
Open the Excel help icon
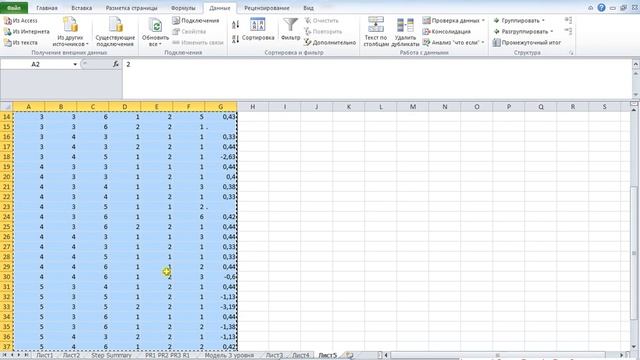tap(601, 8)
